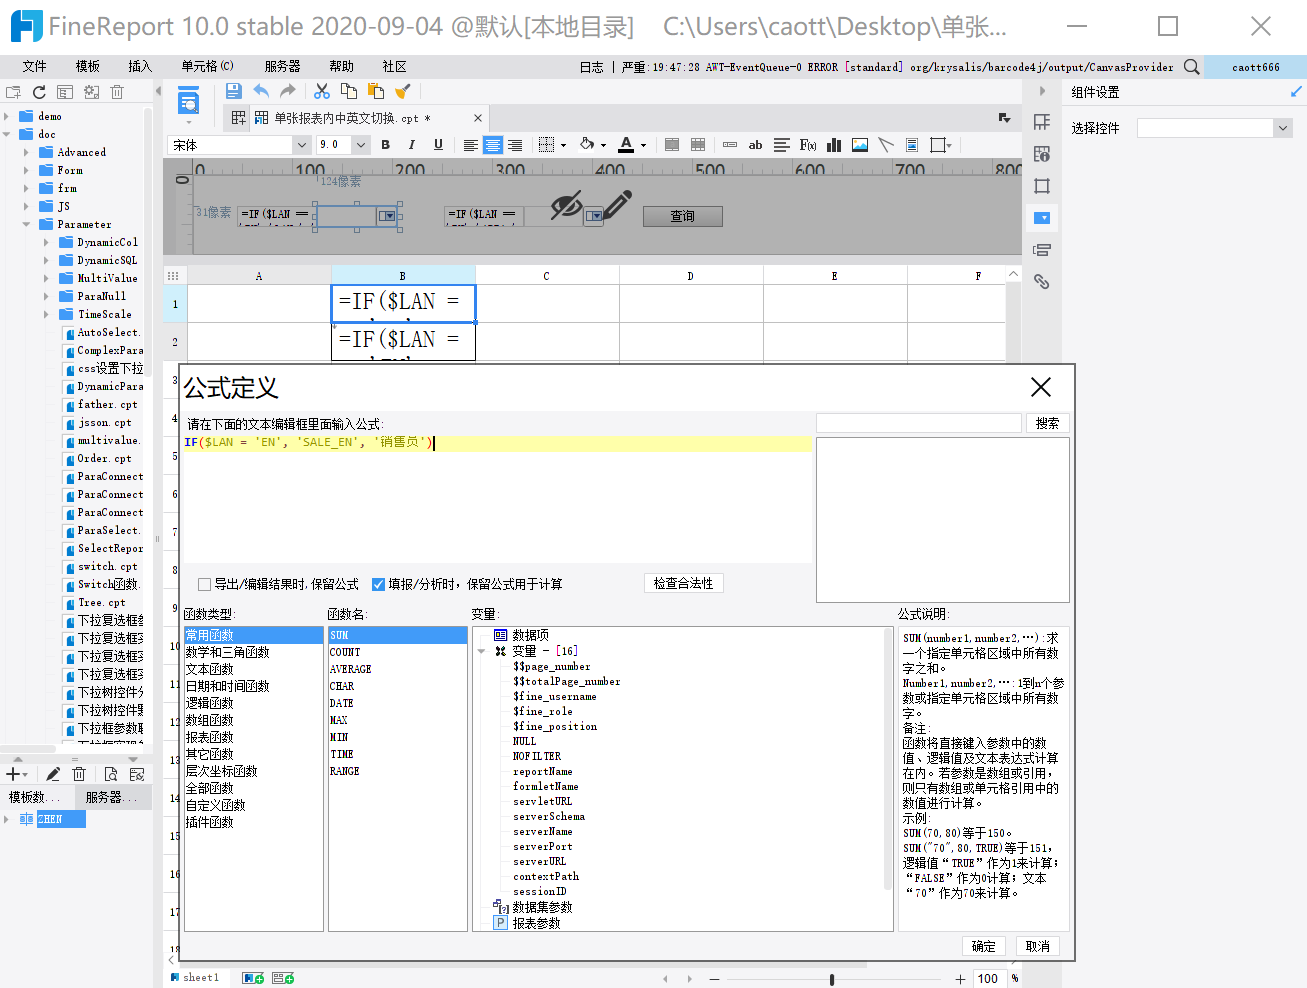1307x988 pixels.
Task: Toggle center text alignment button
Action: 493,145
